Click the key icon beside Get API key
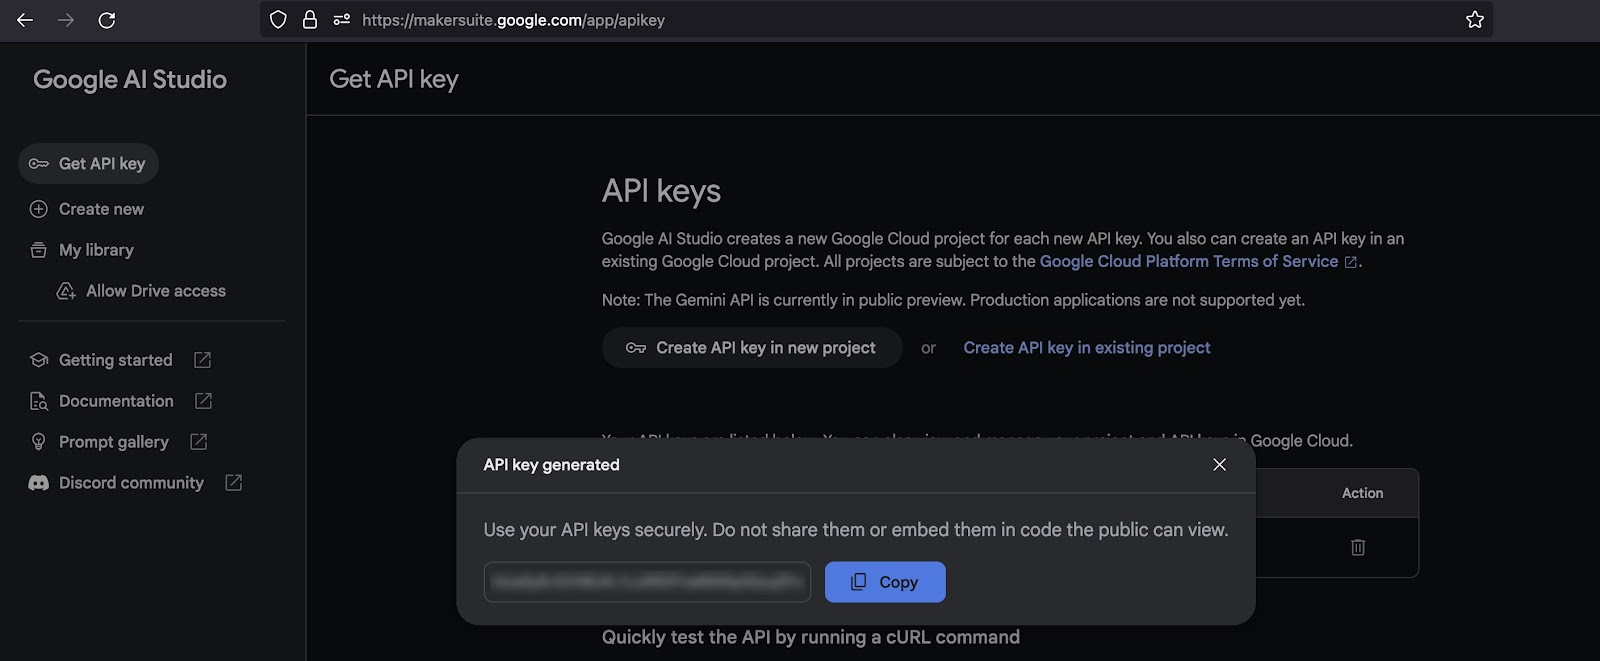Viewport: 1600px width, 661px height. tap(39, 164)
